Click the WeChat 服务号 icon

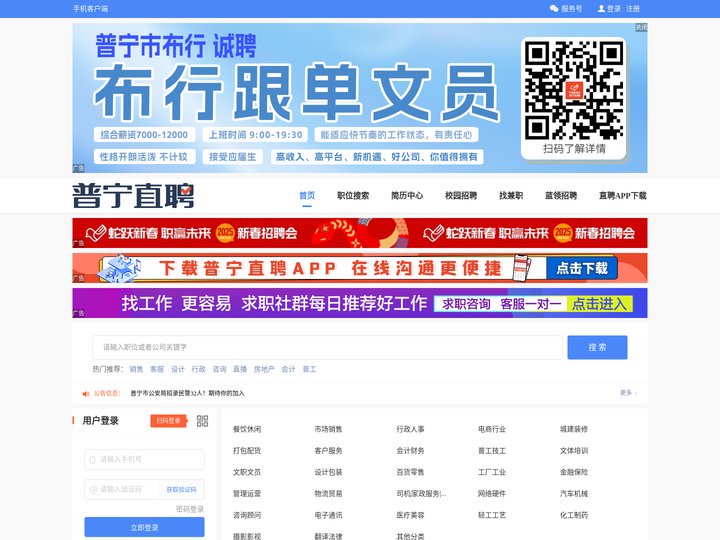pyautogui.click(x=554, y=8)
